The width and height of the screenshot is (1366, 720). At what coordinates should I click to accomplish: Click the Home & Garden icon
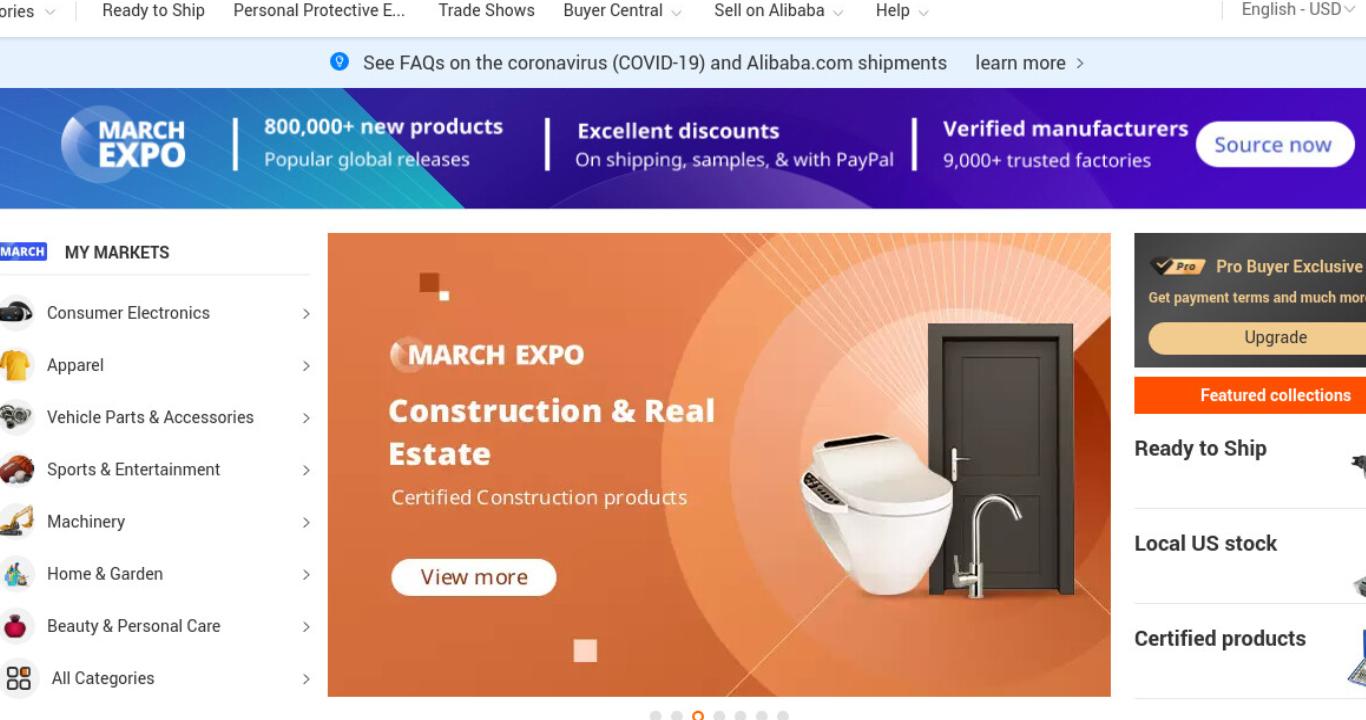click(16, 574)
